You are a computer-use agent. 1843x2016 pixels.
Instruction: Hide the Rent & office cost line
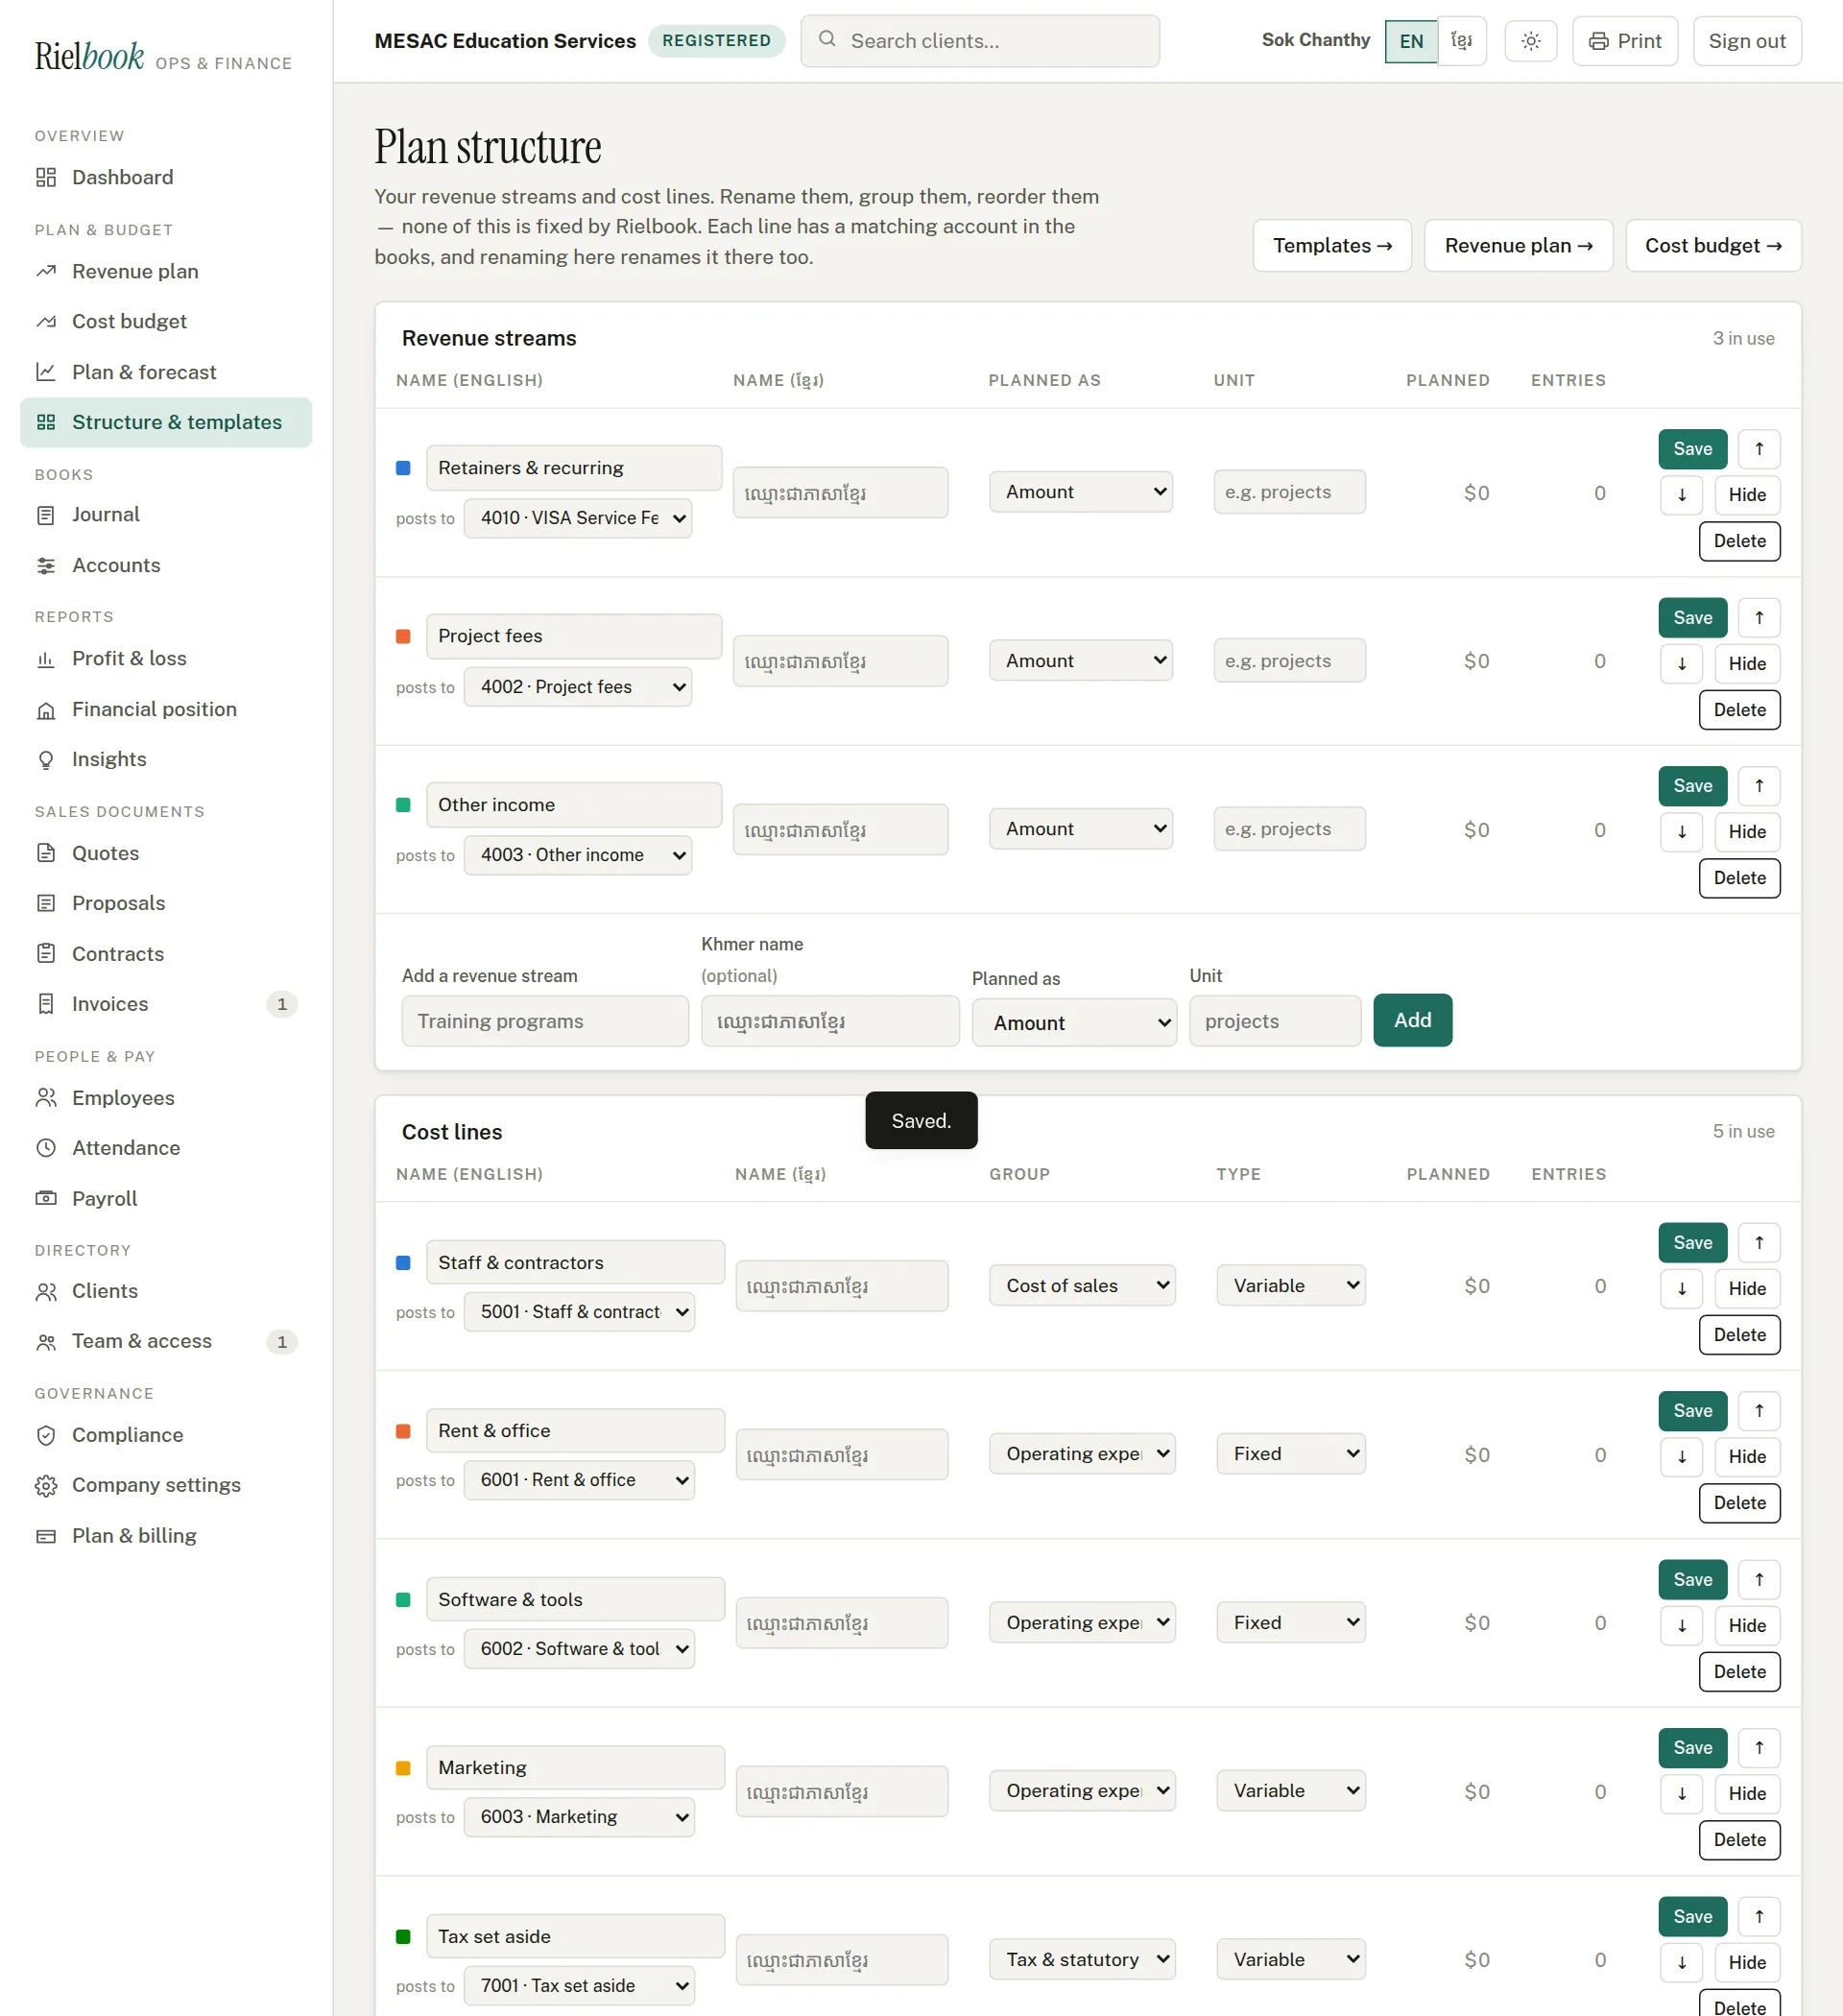click(1746, 1457)
